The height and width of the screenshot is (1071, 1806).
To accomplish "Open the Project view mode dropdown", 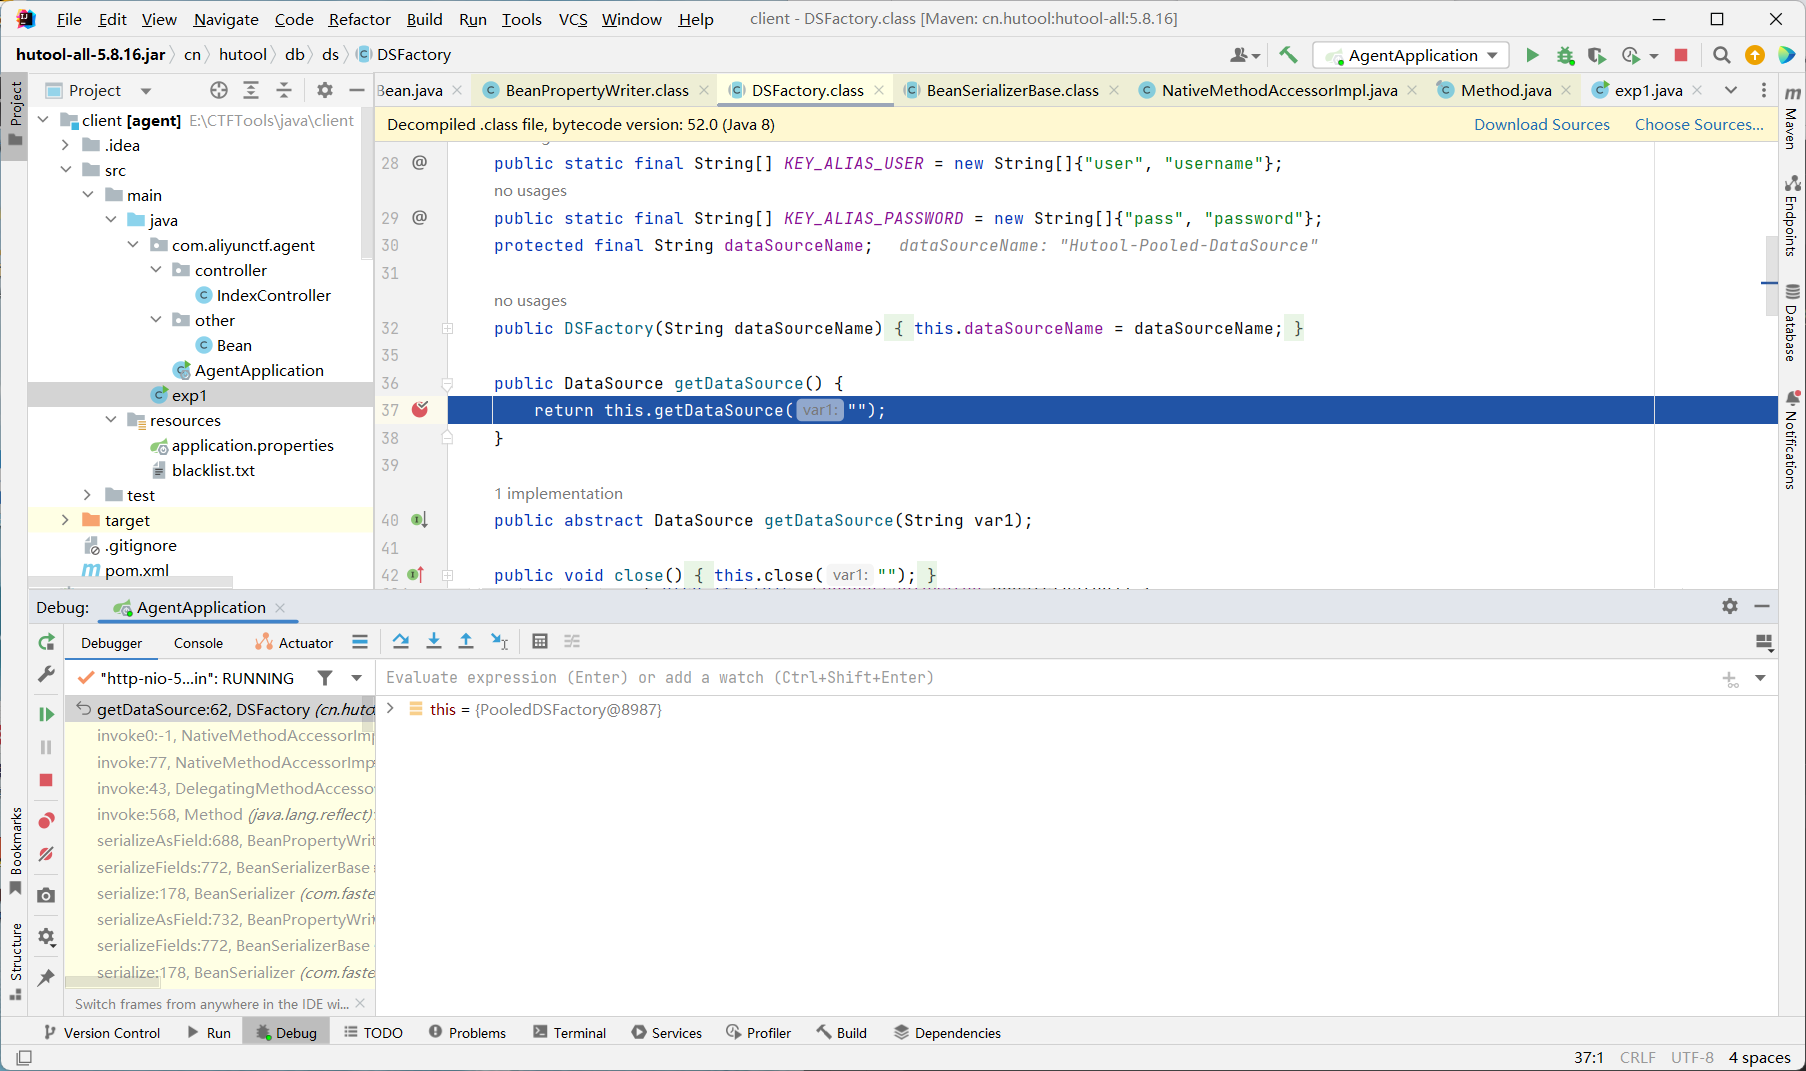I will pos(146,91).
